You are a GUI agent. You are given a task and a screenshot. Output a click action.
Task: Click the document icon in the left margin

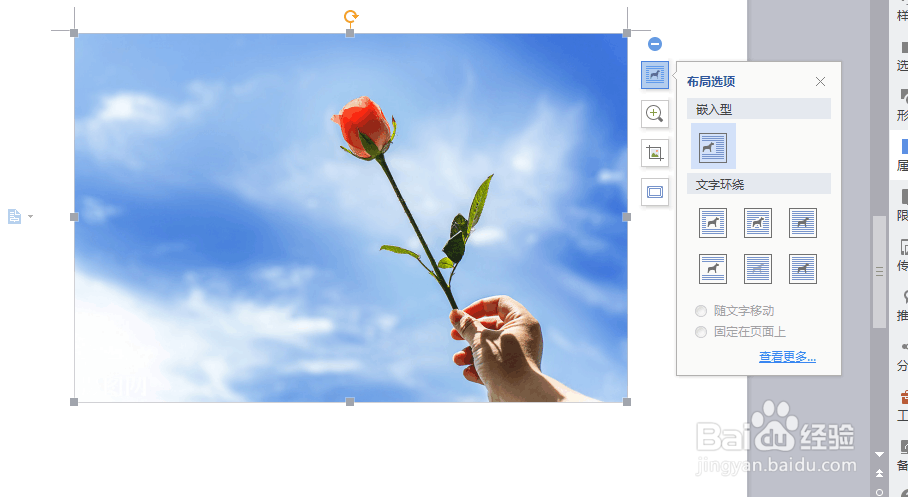(14, 217)
